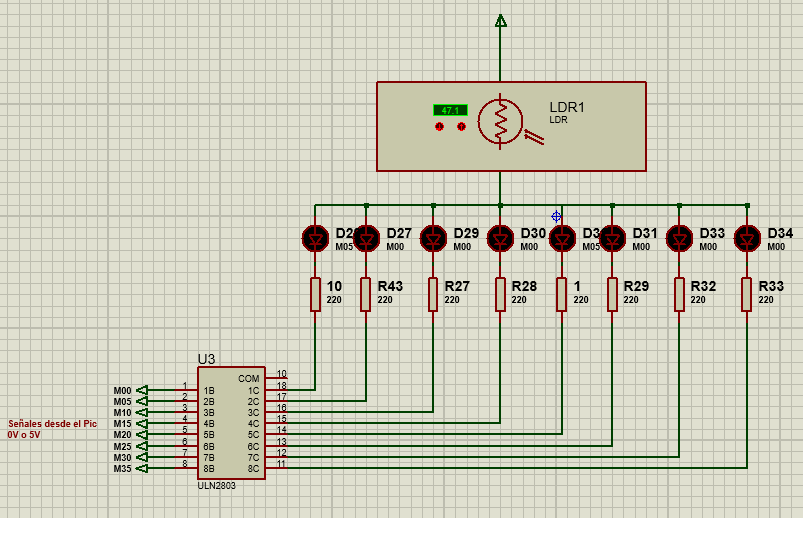Image resolution: width=803 pixels, height=542 pixels.
Task: Select LED D34 diode symbol
Action: pos(747,239)
